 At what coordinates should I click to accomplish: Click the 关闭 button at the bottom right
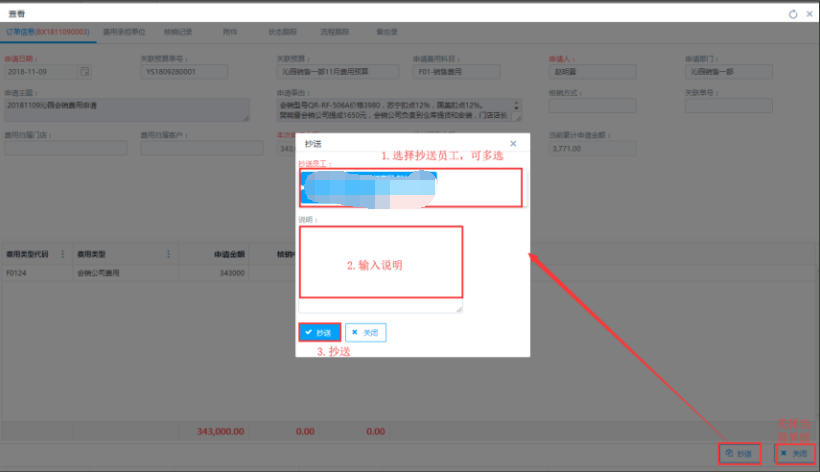point(793,453)
